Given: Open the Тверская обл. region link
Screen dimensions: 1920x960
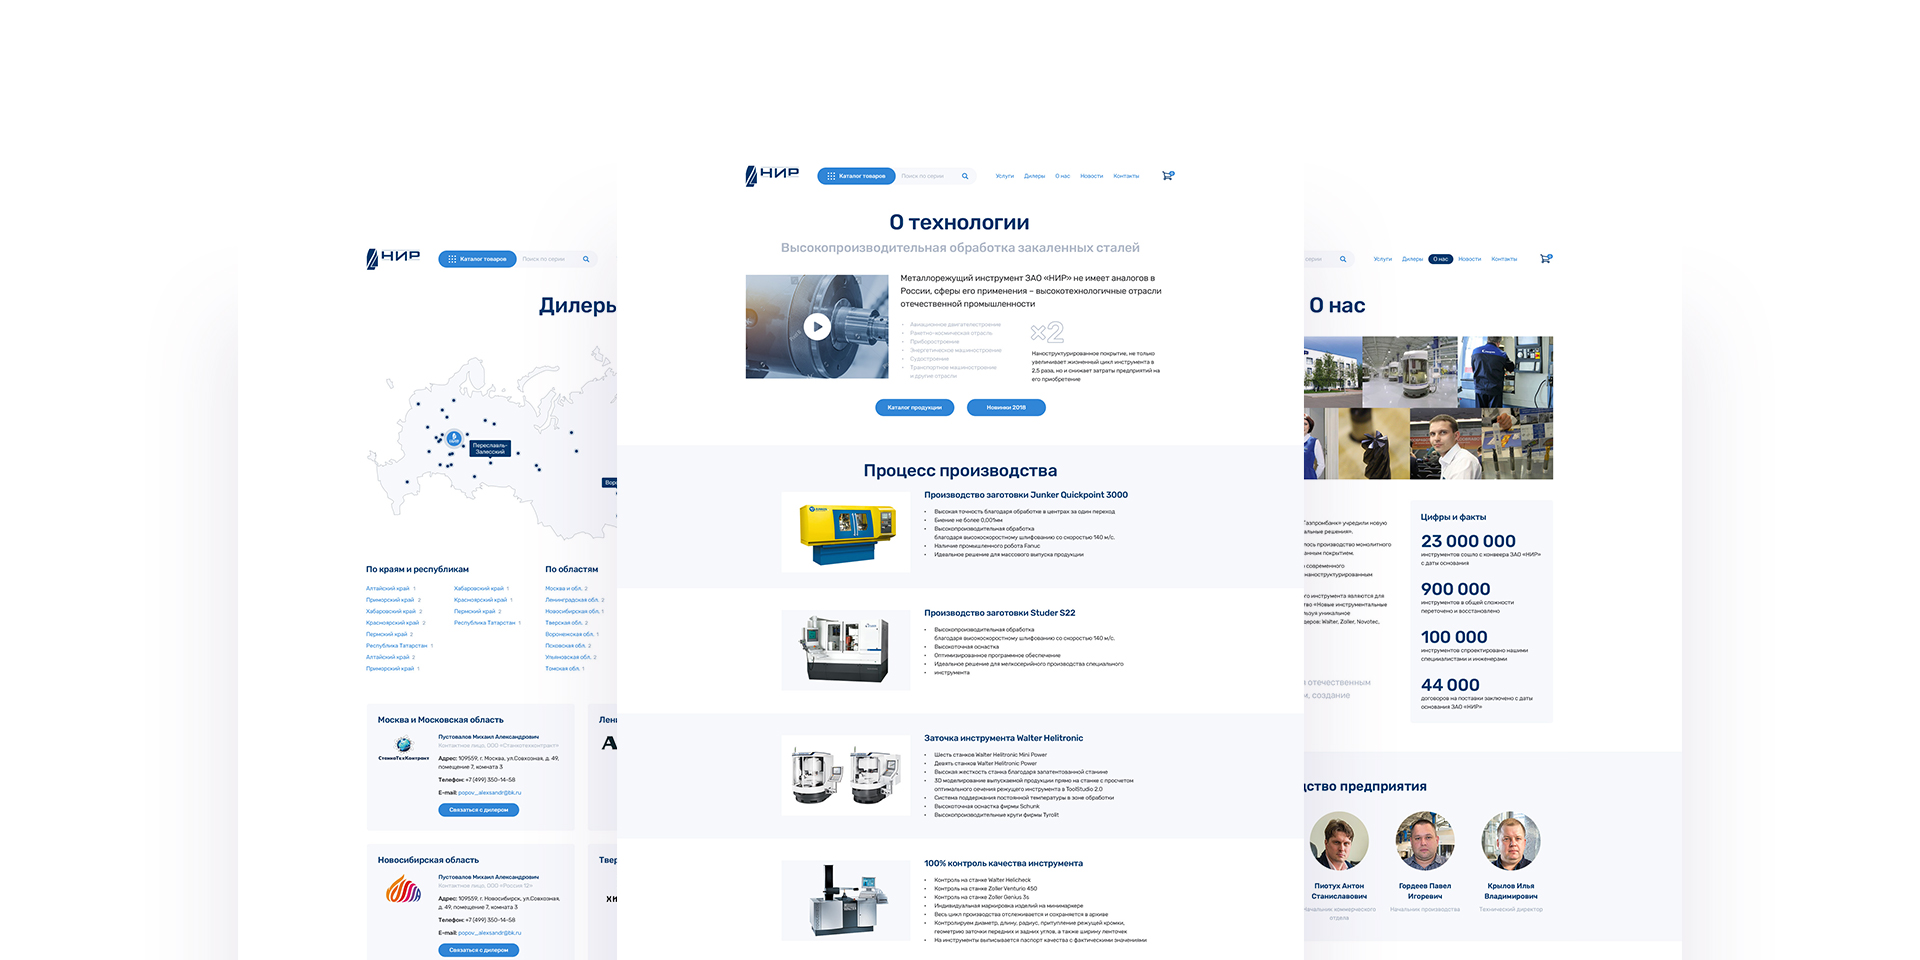Looking at the screenshot, I should pos(566,623).
